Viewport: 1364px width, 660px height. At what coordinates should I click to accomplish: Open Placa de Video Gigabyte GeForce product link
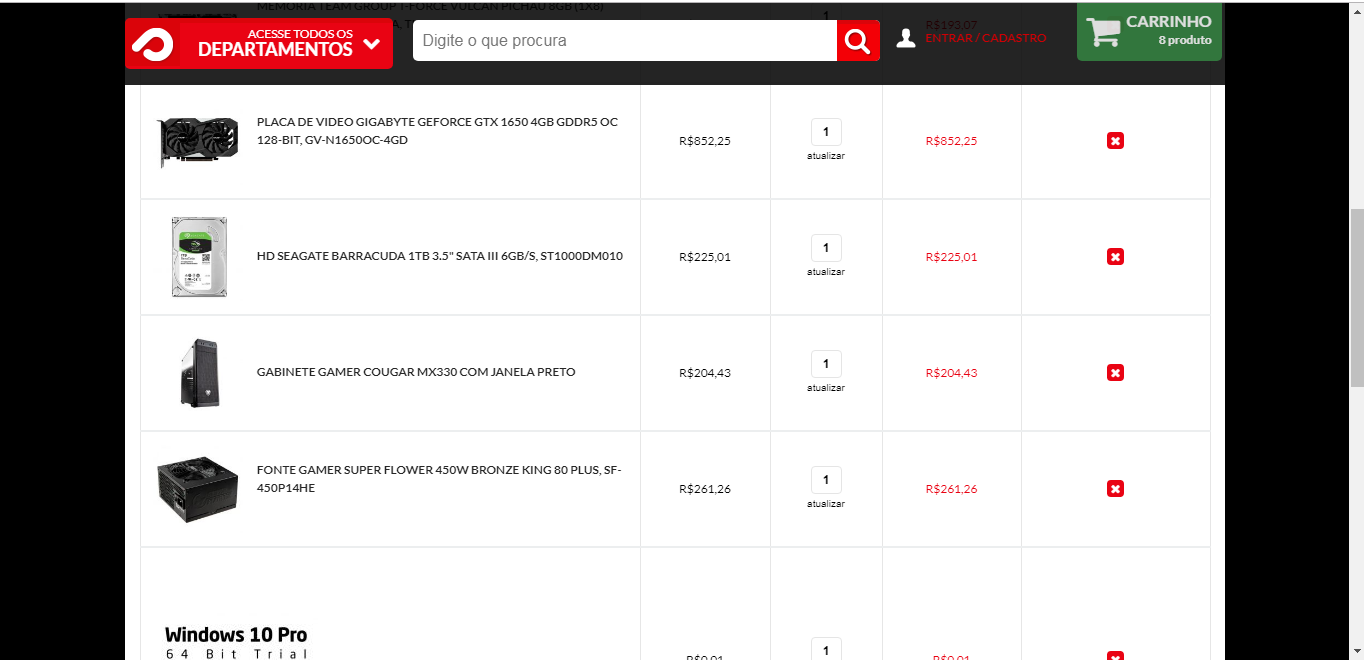coord(437,131)
